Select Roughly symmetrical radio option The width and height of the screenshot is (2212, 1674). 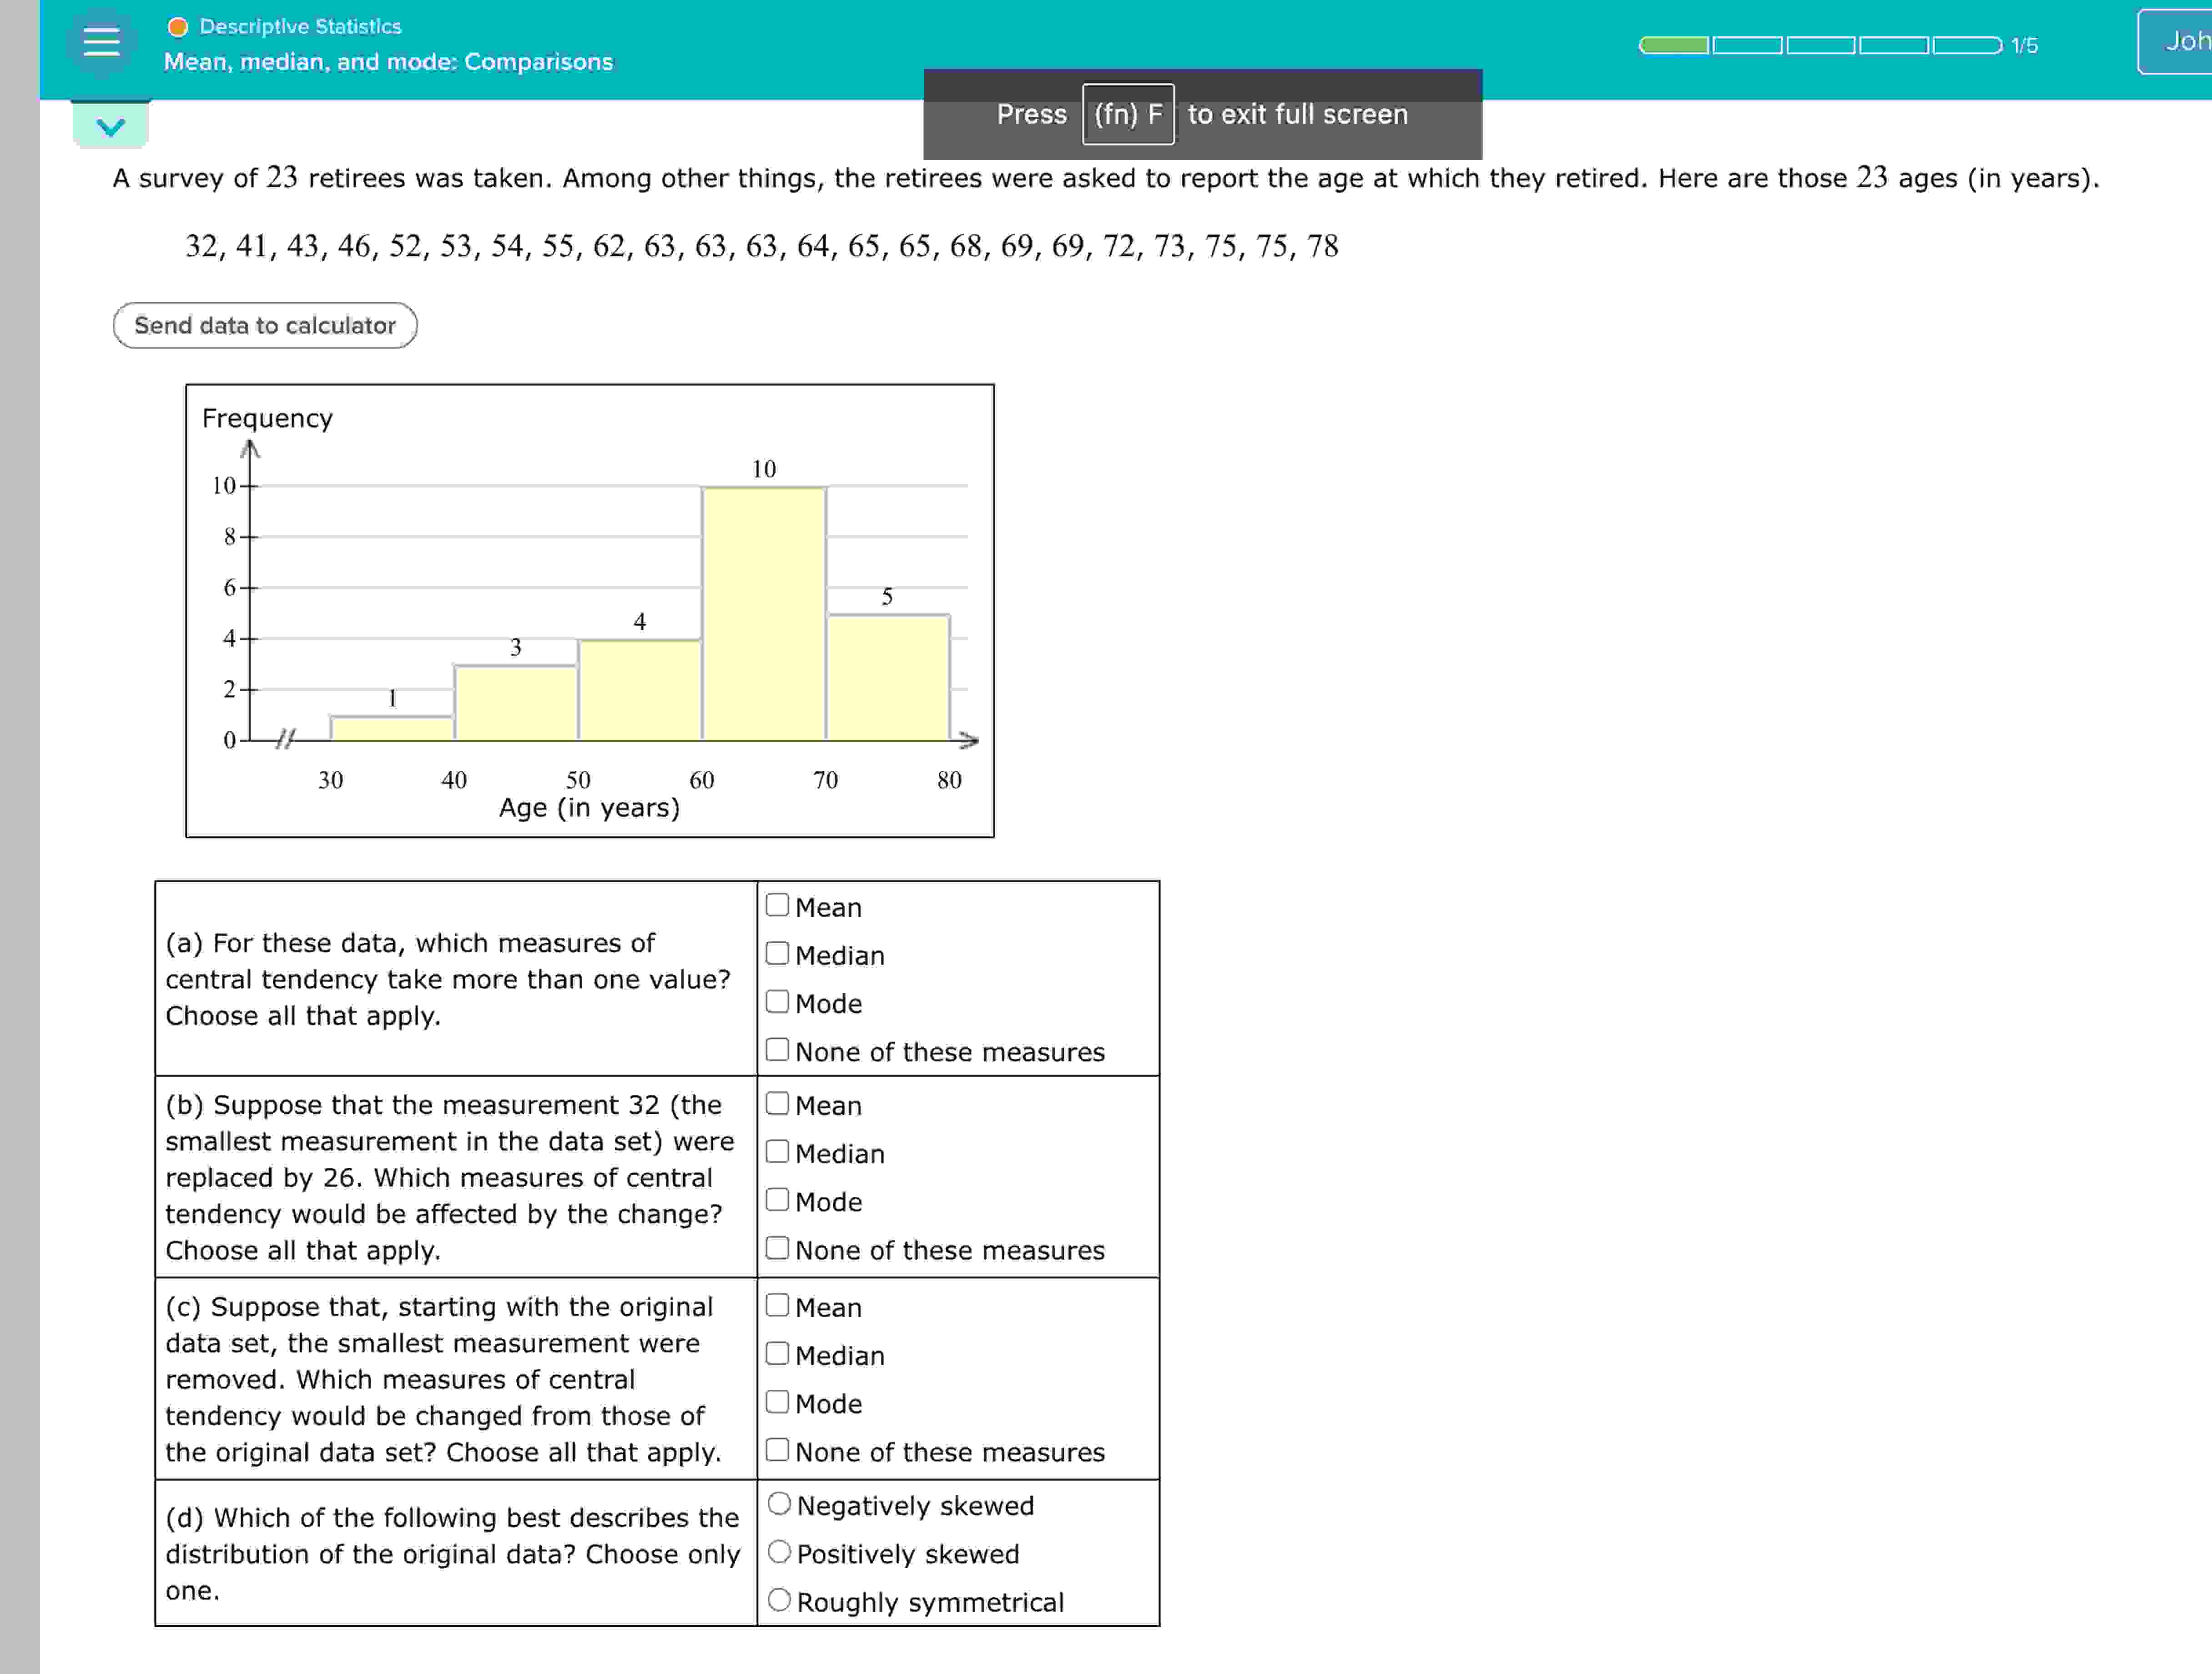pyautogui.click(x=779, y=1600)
